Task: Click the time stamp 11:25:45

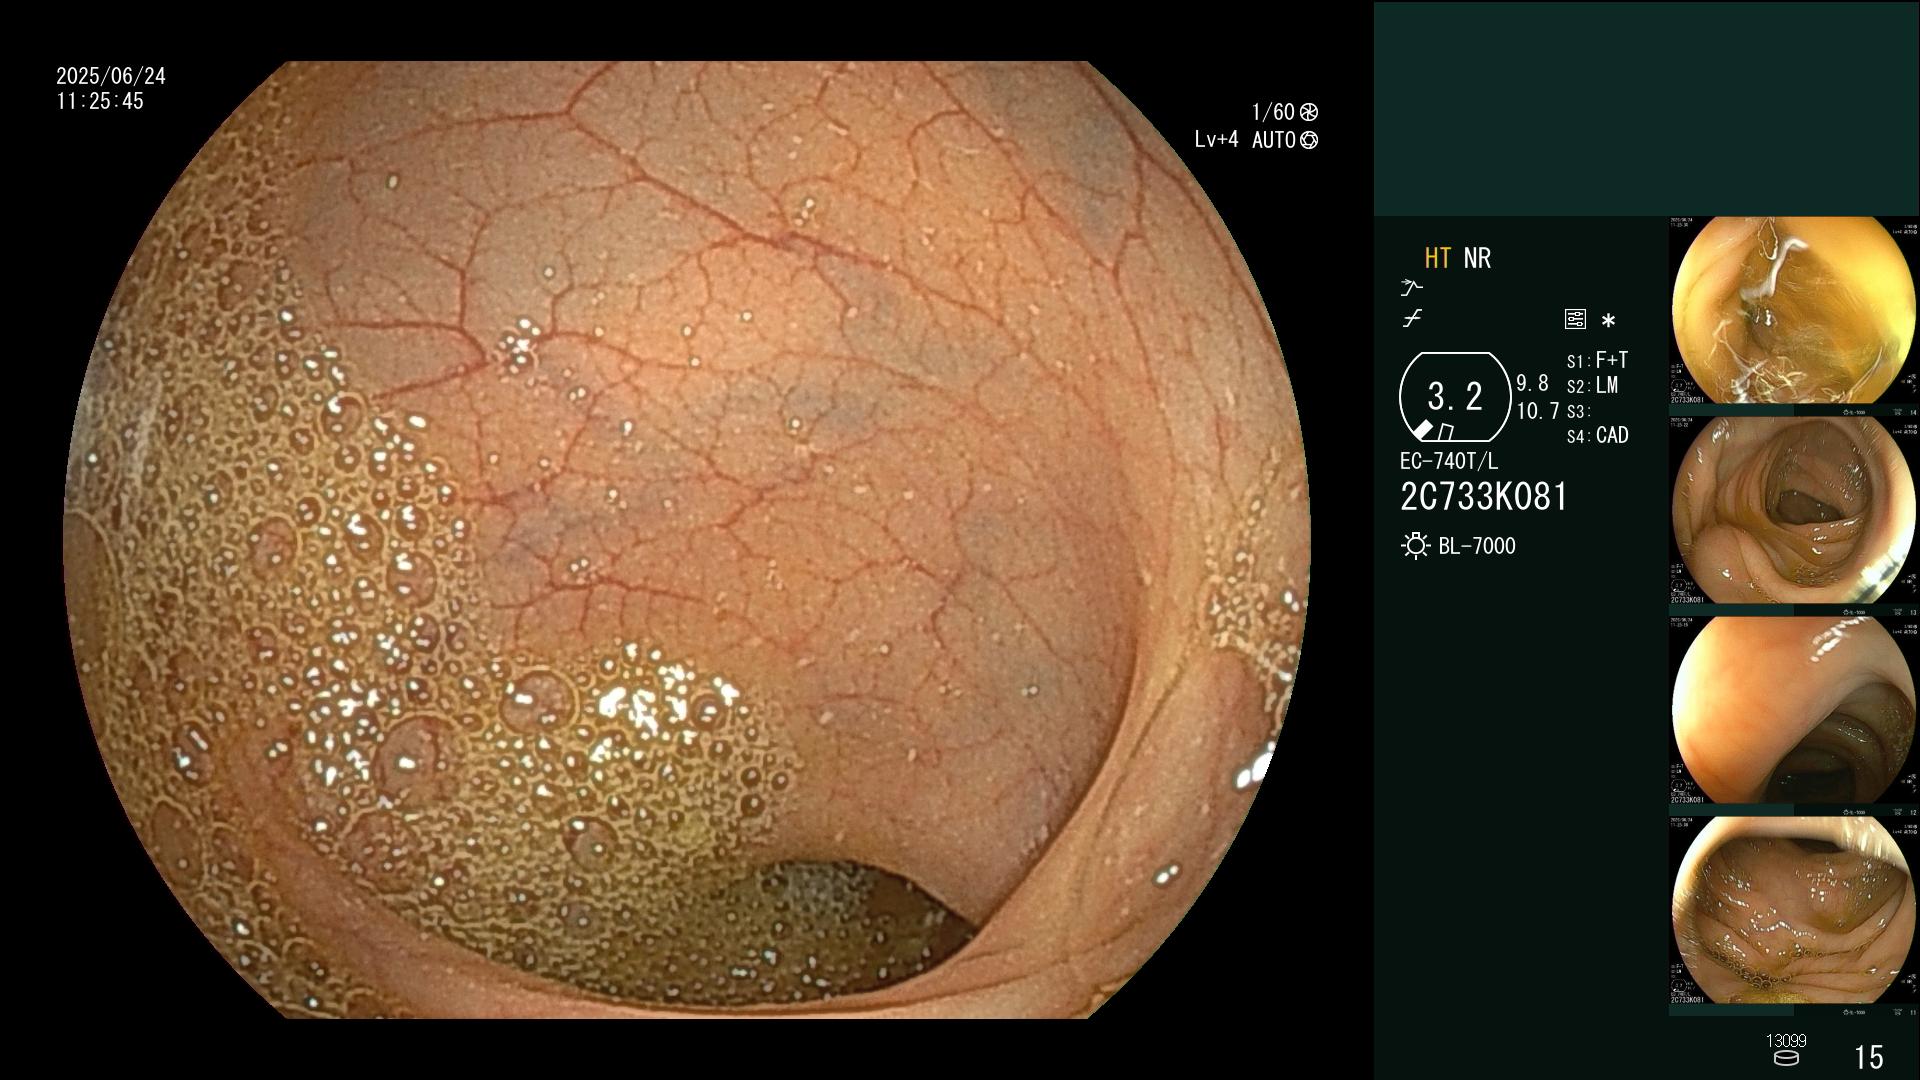Action: pos(100,101)
